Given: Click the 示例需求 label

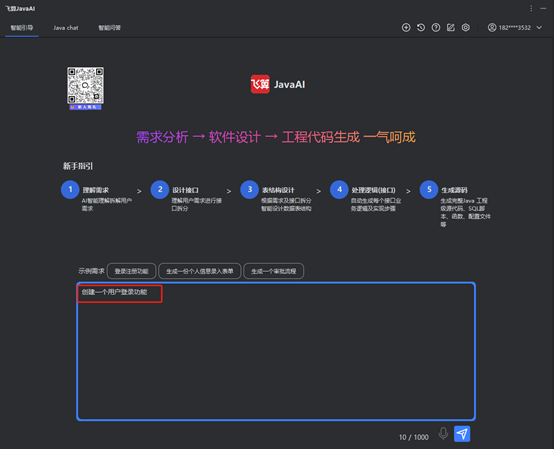Looking at the screenshot, I should click(91, 271).
